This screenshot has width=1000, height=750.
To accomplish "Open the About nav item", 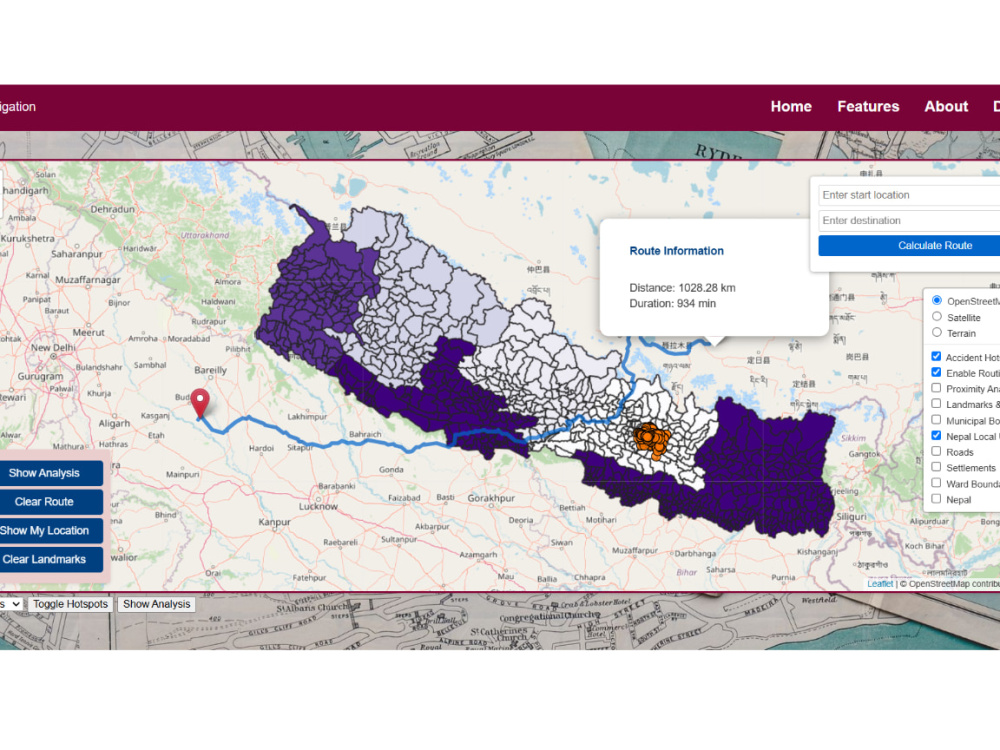I will pos(946,107).
